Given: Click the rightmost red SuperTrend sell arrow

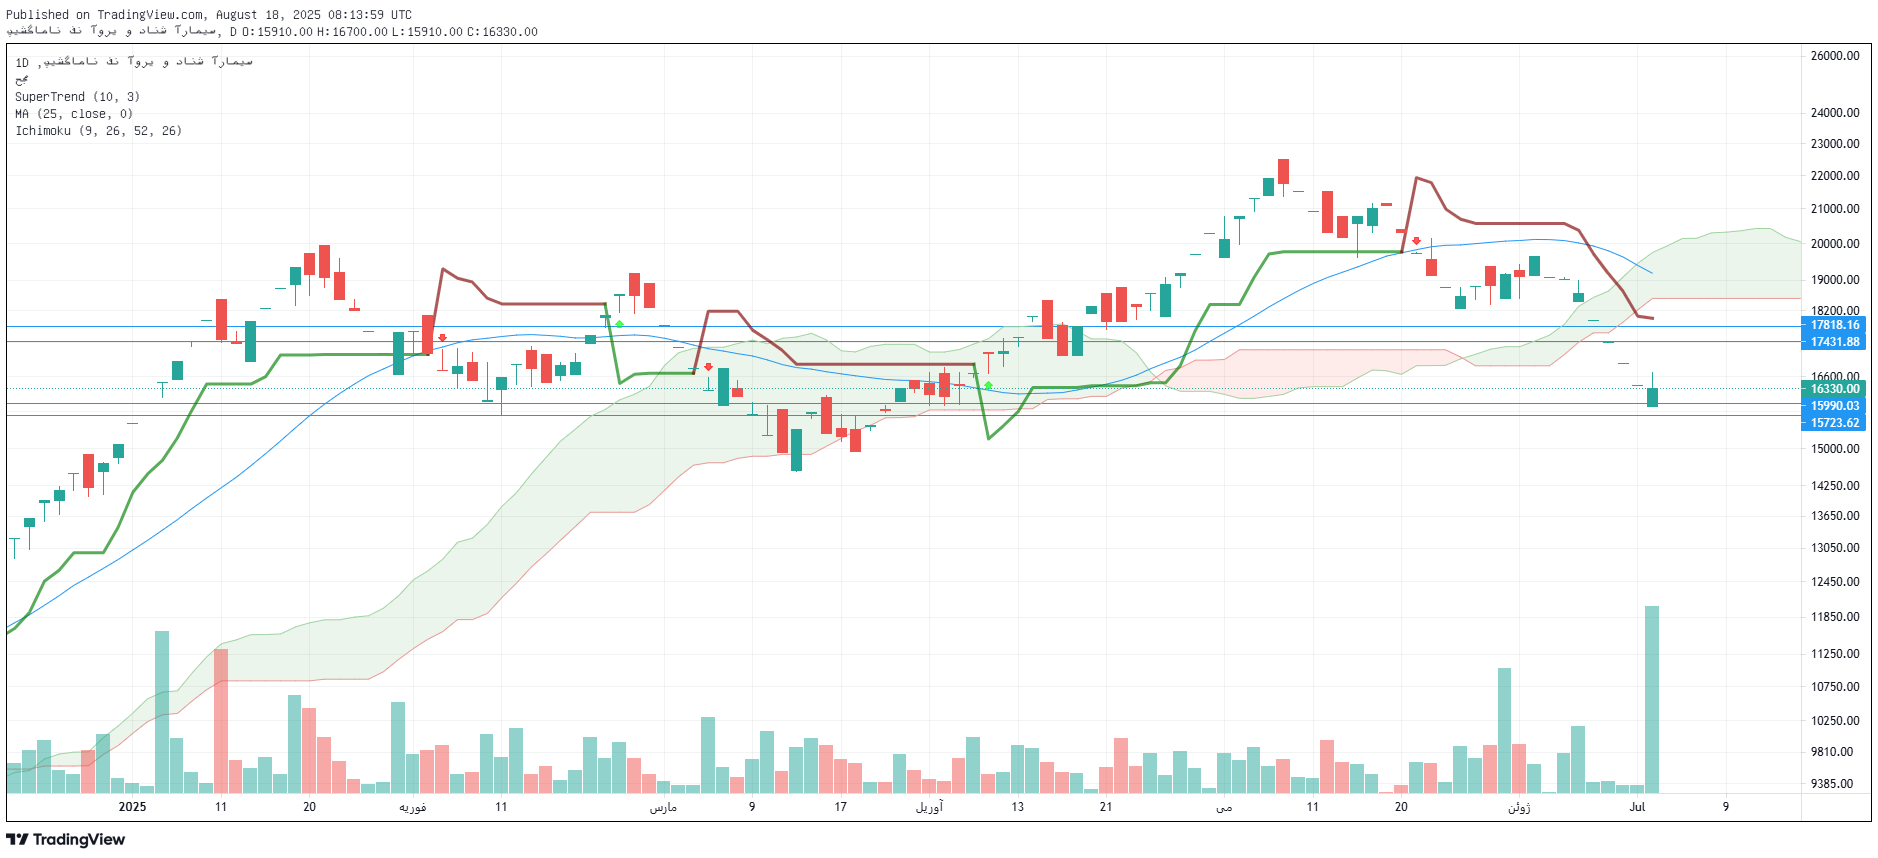Looking at the screenshot, I should [1416, 241].
